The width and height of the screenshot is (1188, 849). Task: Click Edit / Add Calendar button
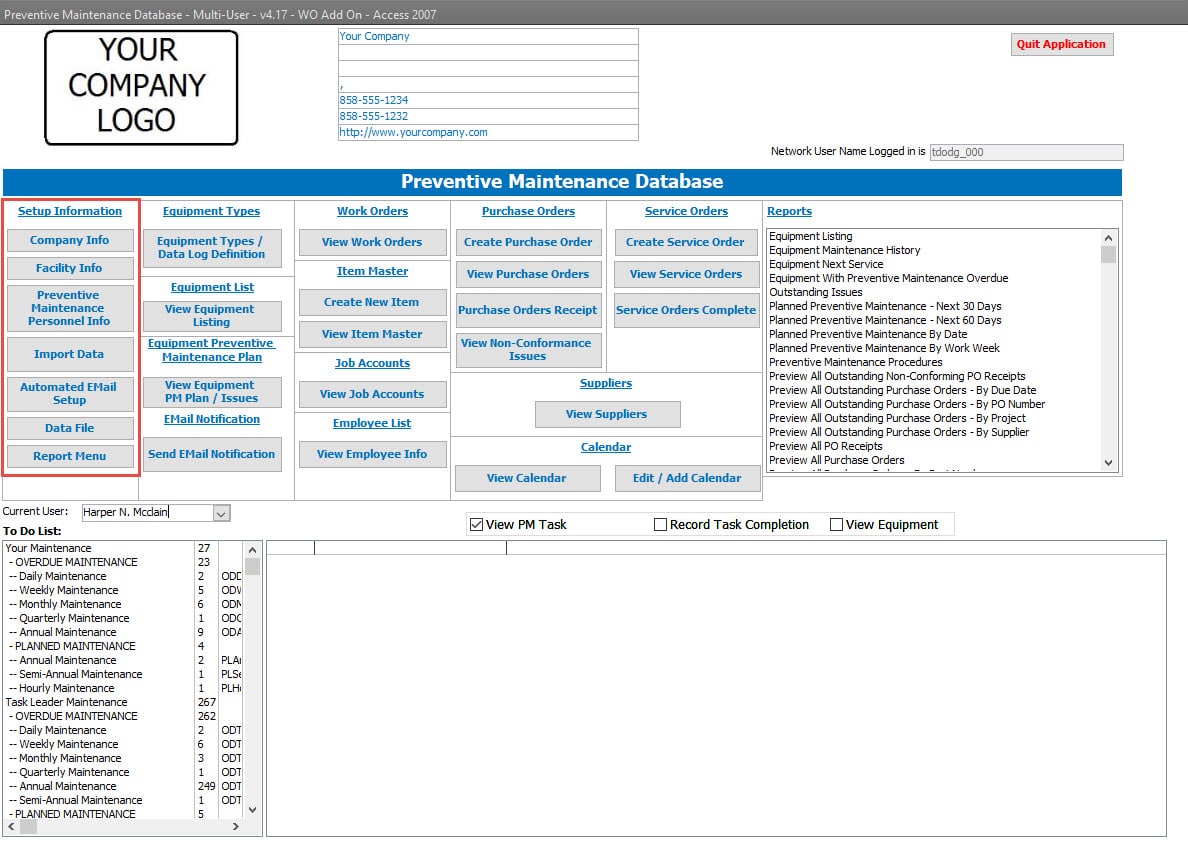(x=687, y=479)
